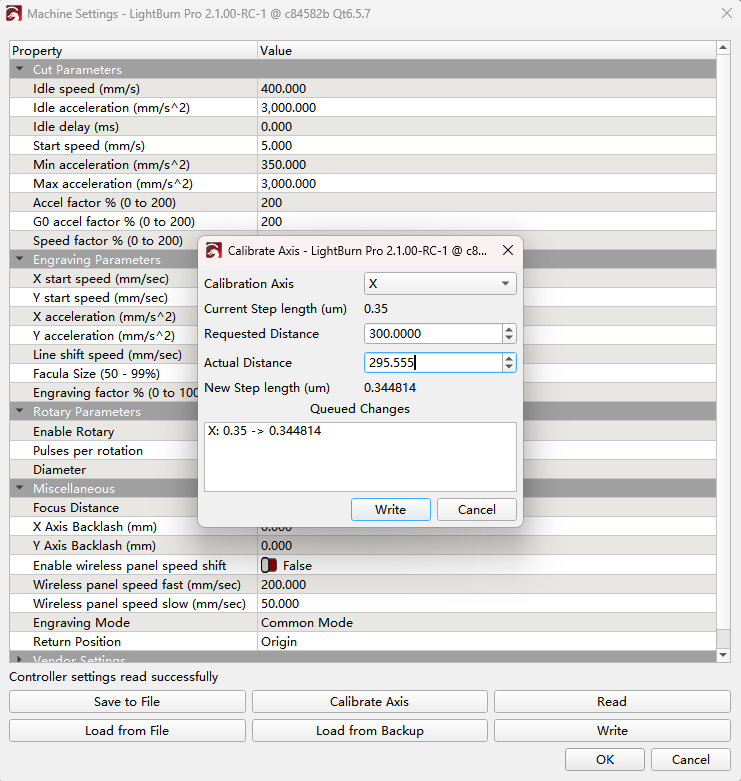741x781 pixels.
Task: Open the Calibration Axis dropdown
Action: click(x=440, y=284)
